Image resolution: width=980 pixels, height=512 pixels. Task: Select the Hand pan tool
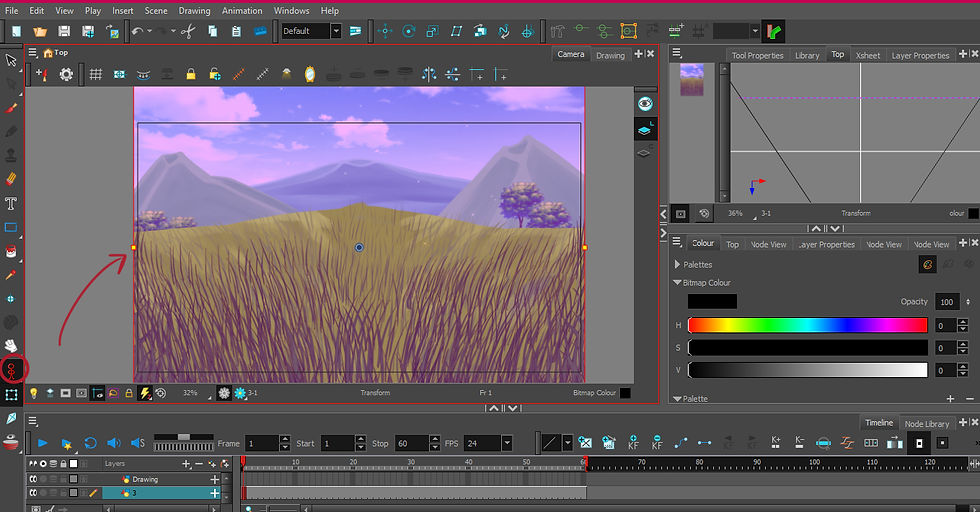point(11,346)
